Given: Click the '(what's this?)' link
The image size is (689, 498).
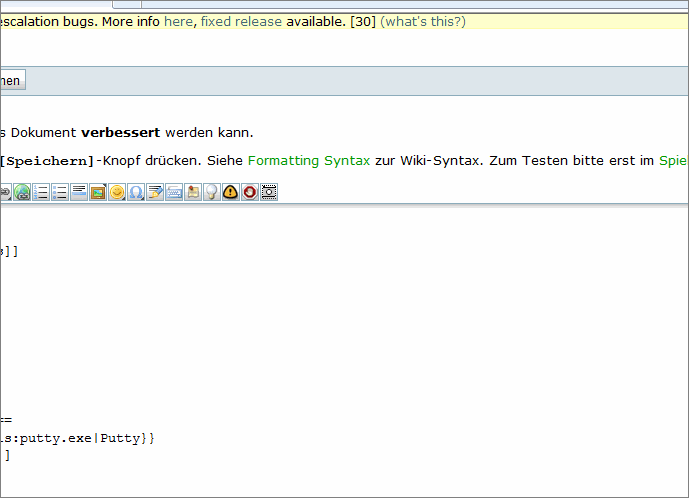Looking at the screenshot, I should point(422,21).
